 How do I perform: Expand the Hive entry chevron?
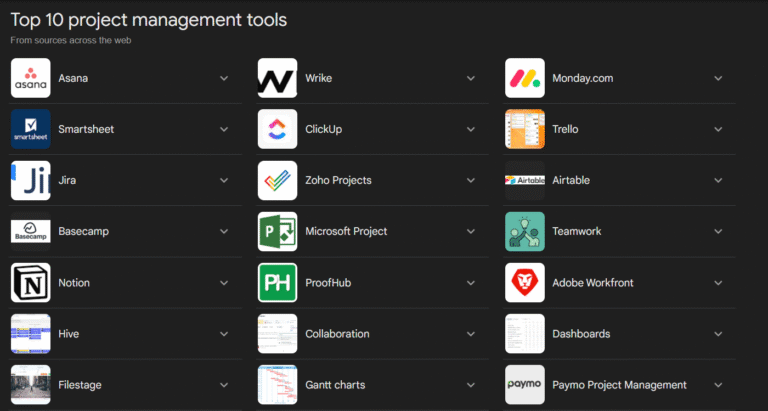tap(224, 334)
